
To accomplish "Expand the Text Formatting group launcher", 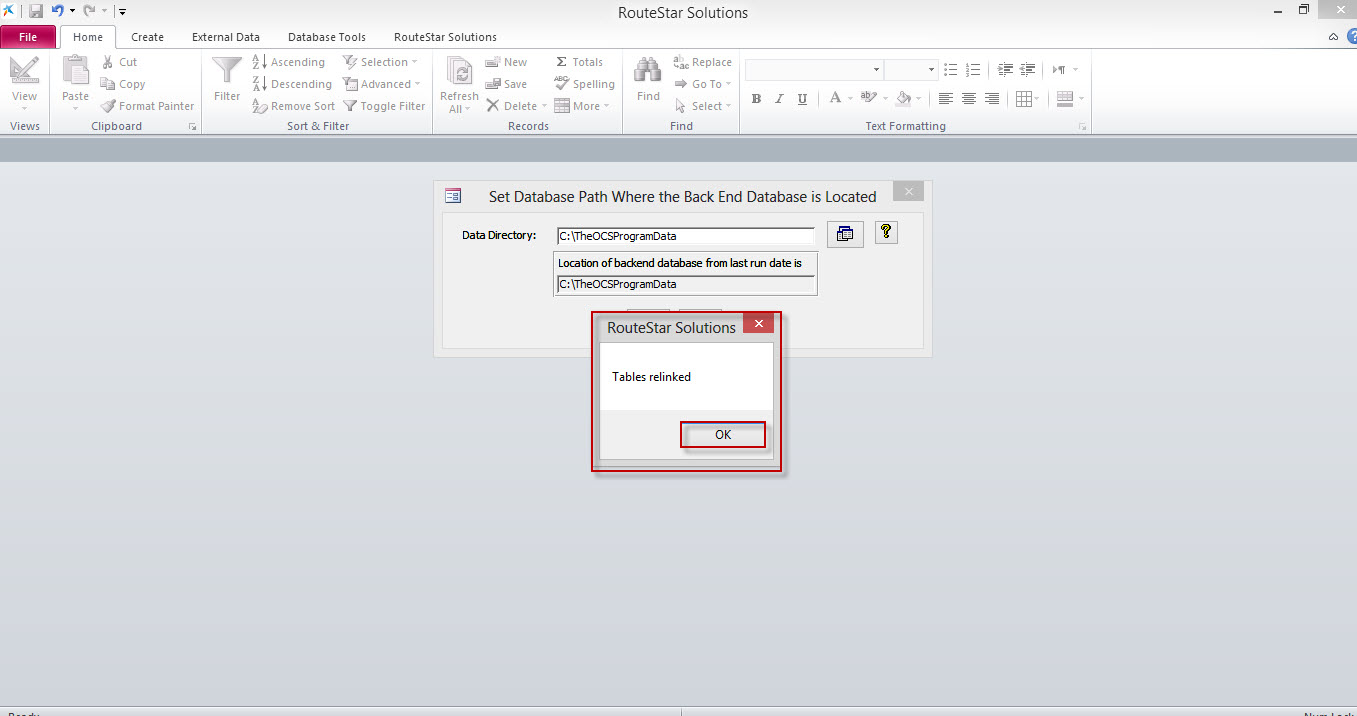I will [1082, 127].
